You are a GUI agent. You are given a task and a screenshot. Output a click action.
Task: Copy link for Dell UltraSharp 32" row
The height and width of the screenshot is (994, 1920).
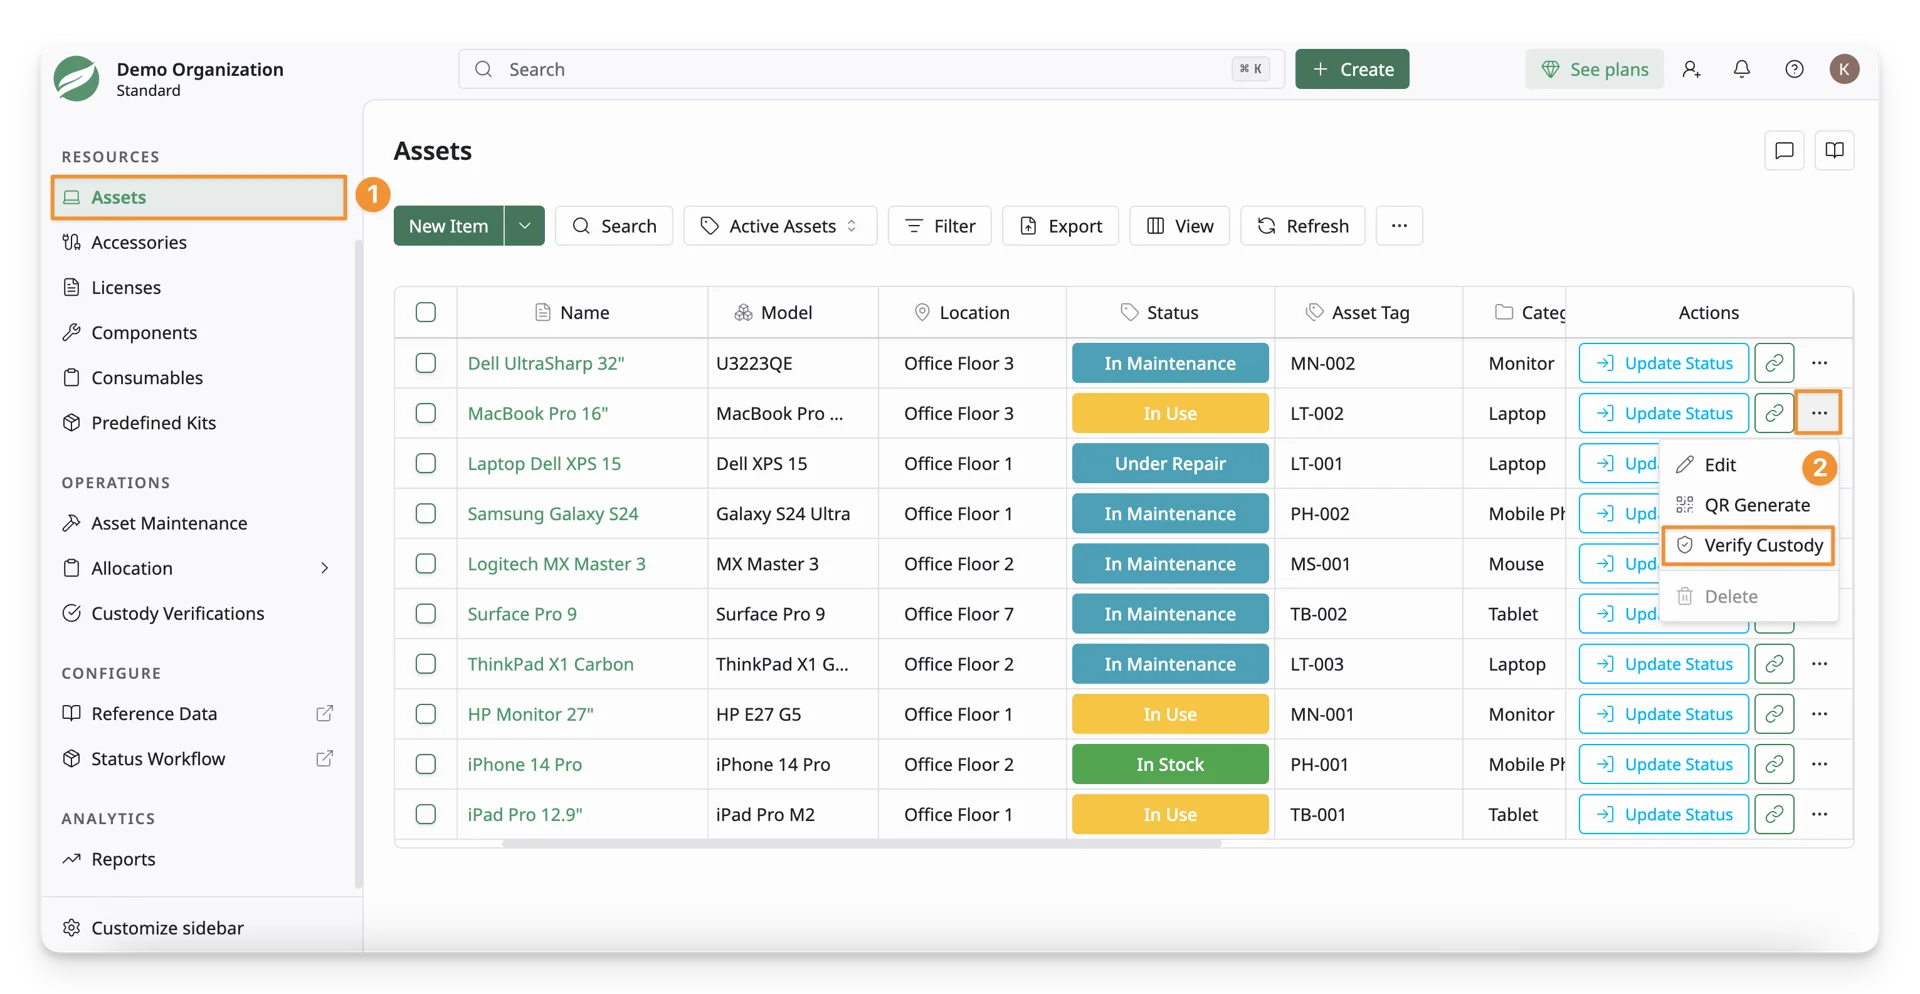point(1774,363)
